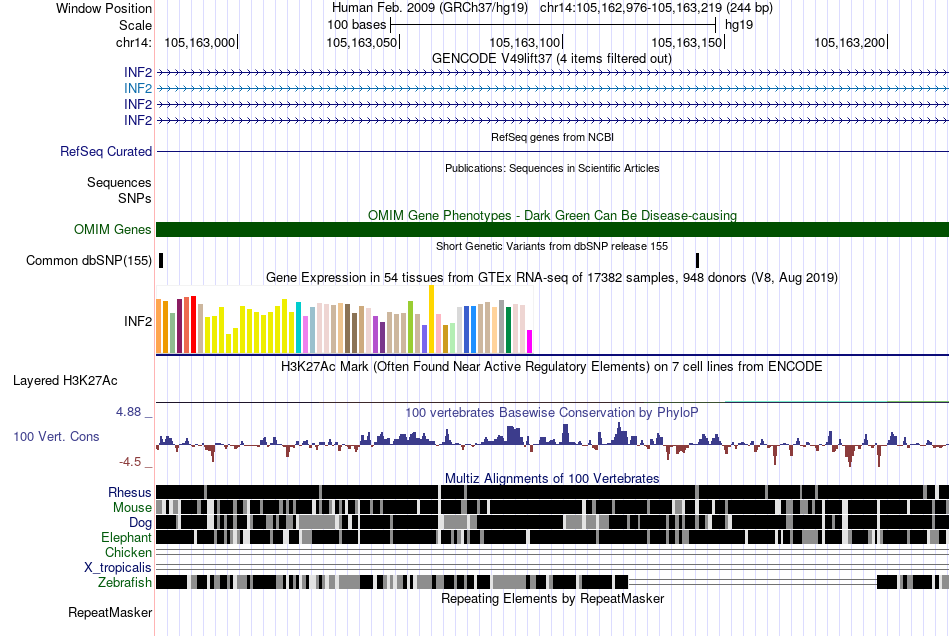
Task: Click the Mouse alignment label
Action: click(x=132, y=508)
